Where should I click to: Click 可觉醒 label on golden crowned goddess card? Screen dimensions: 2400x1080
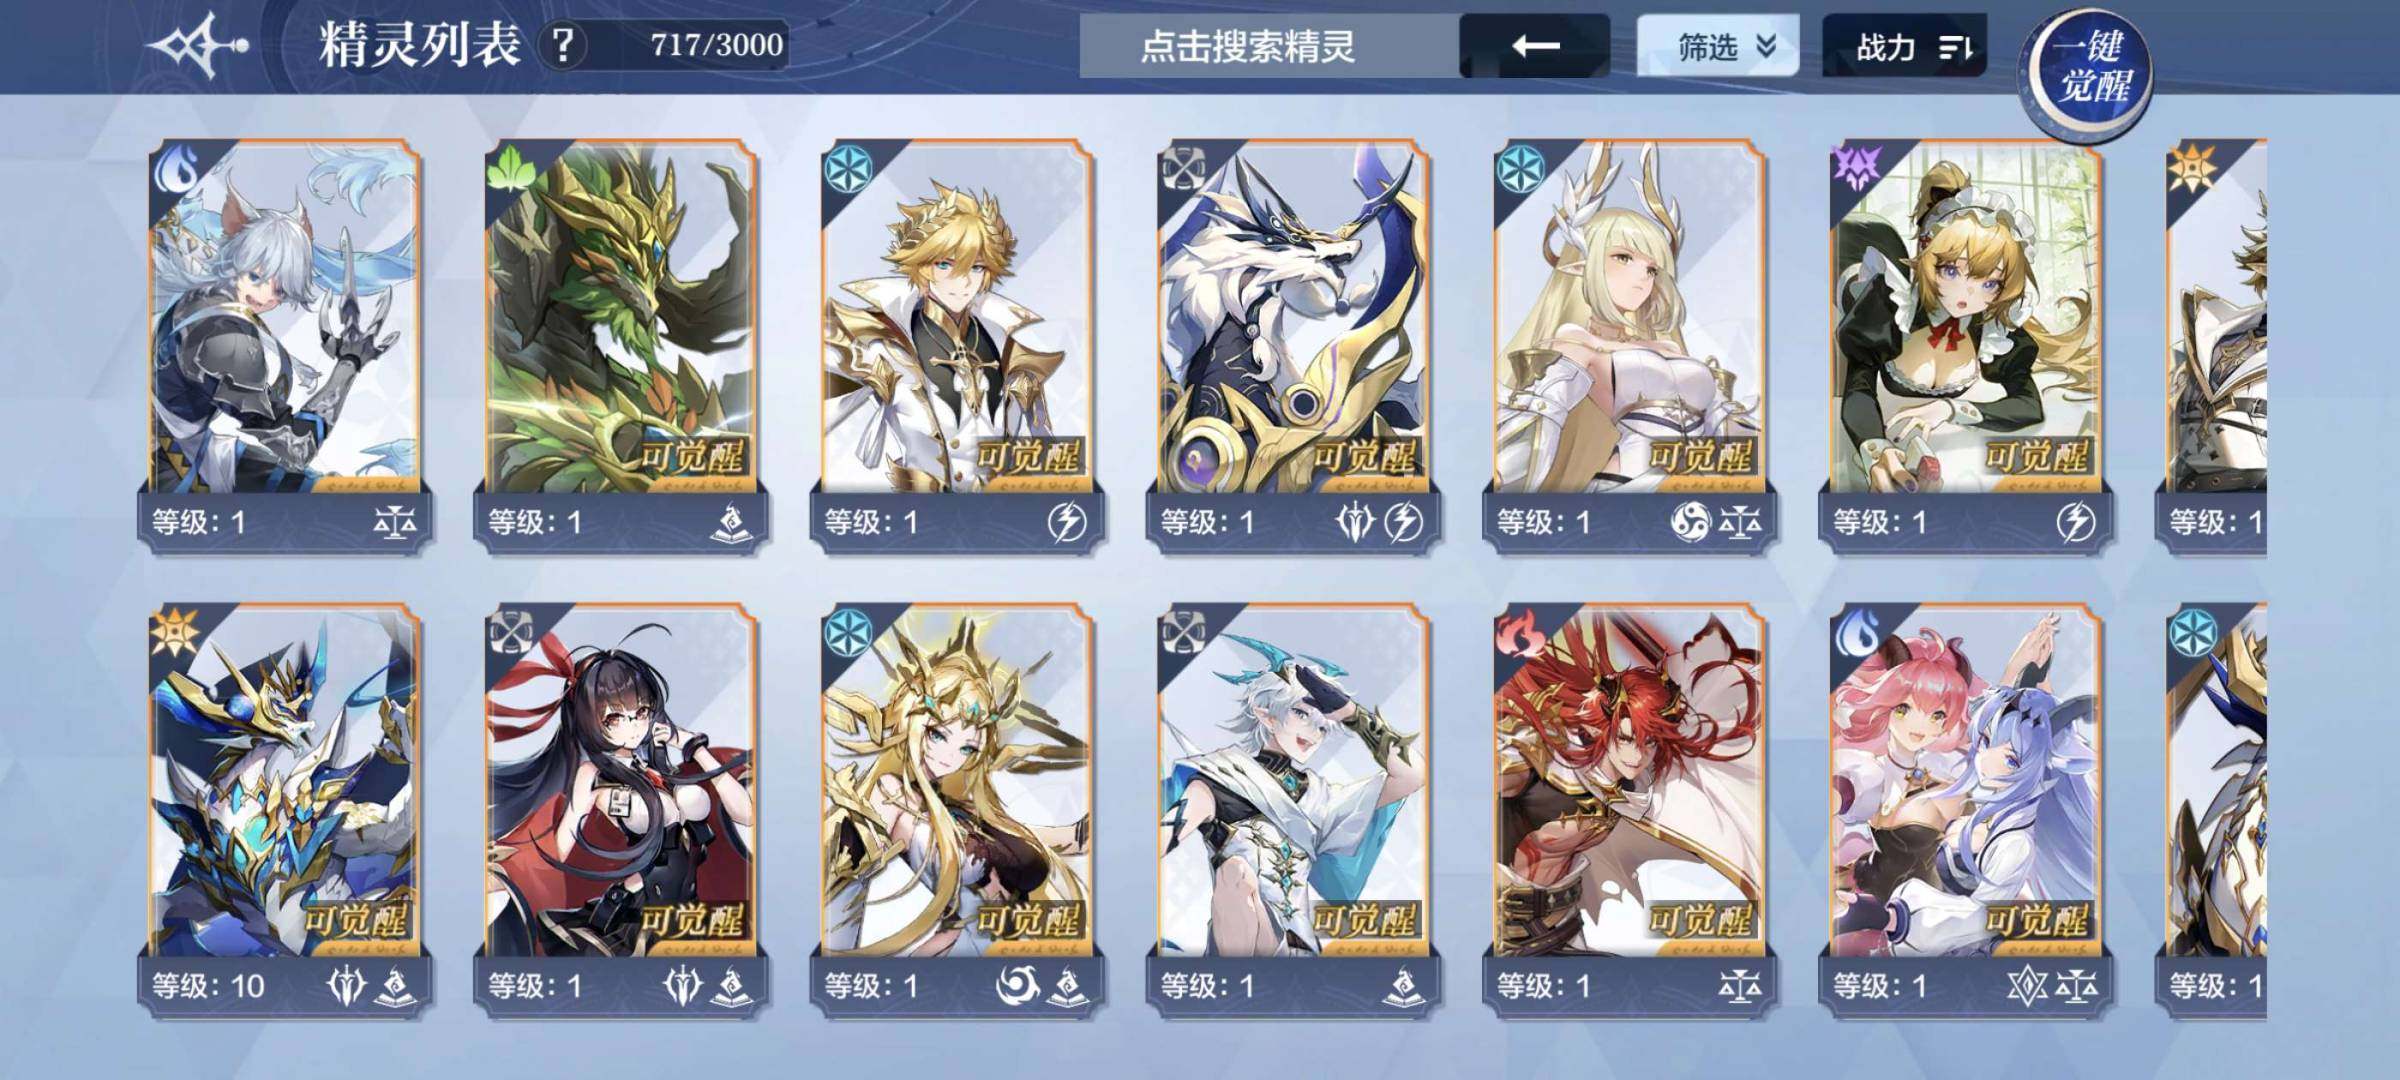(x=1028, y=921)
